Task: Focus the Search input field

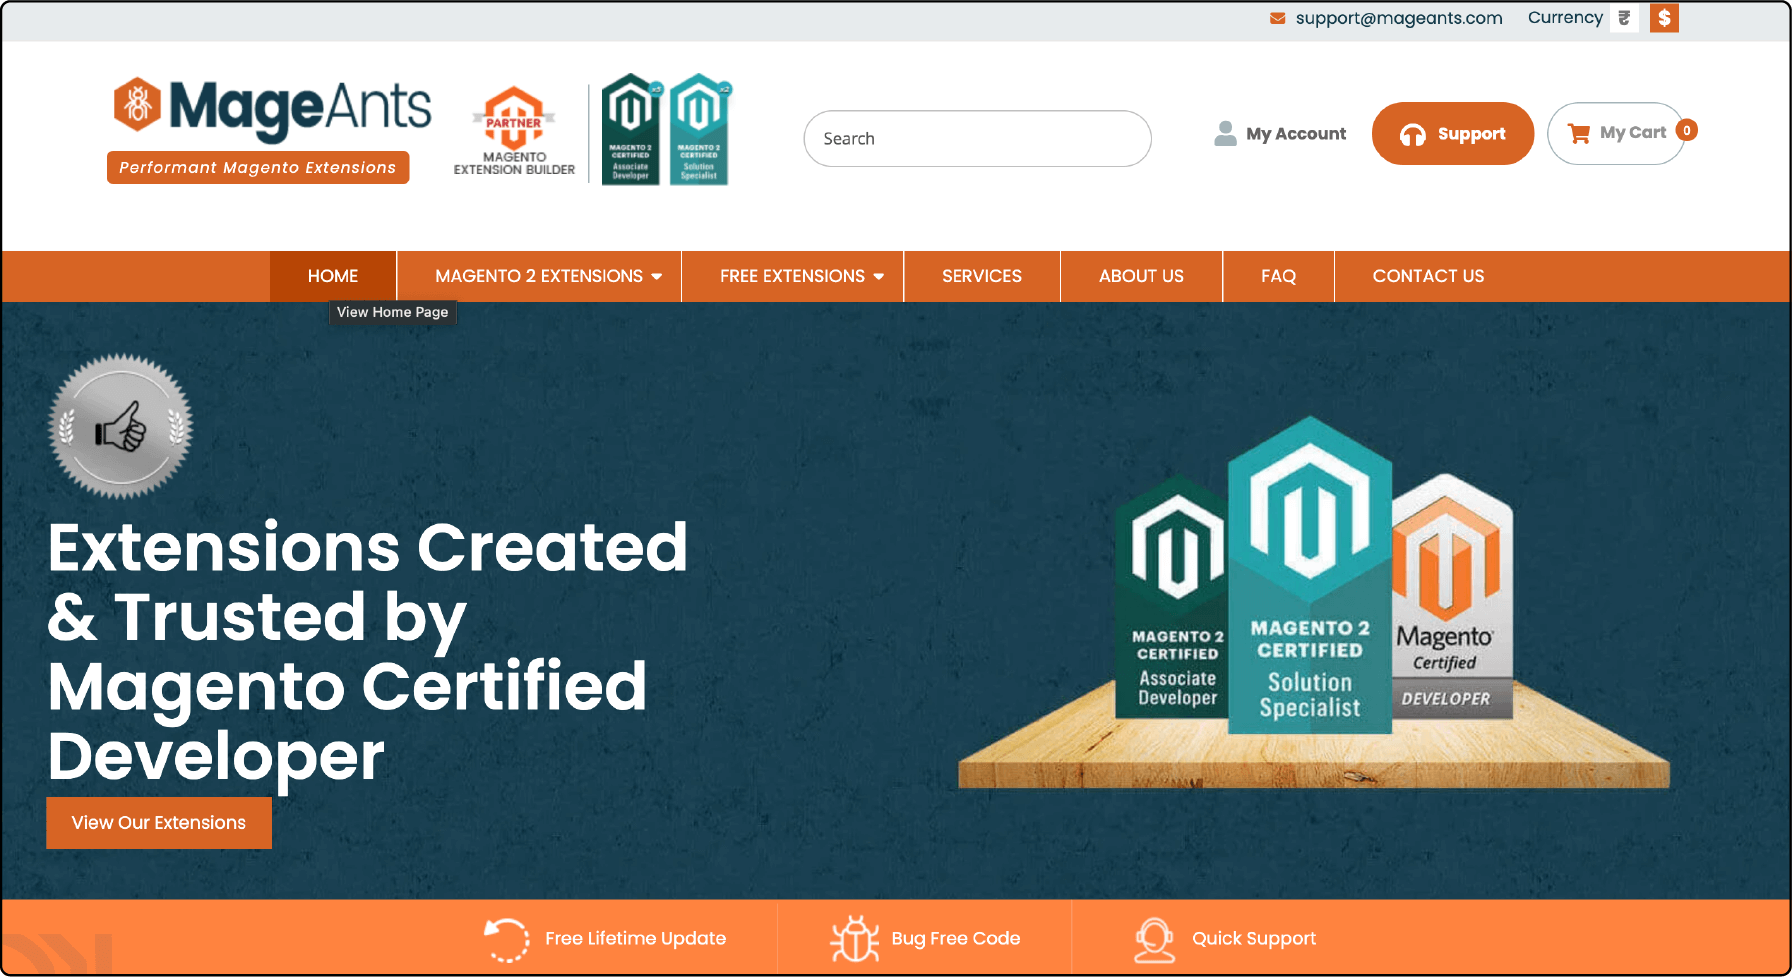Action: point(977,138)
